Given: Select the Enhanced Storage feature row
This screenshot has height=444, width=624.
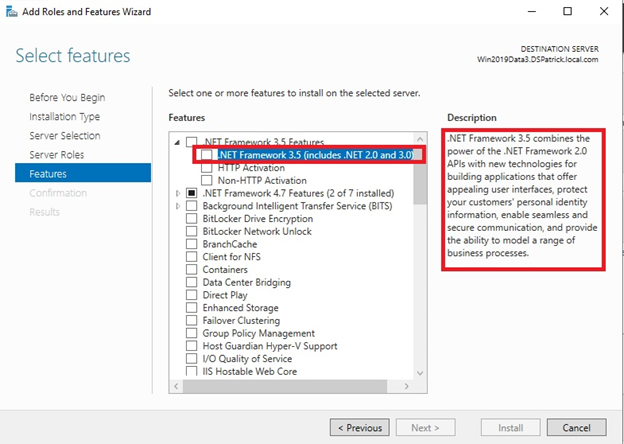Looking at the screenshot, I should 240,308.
